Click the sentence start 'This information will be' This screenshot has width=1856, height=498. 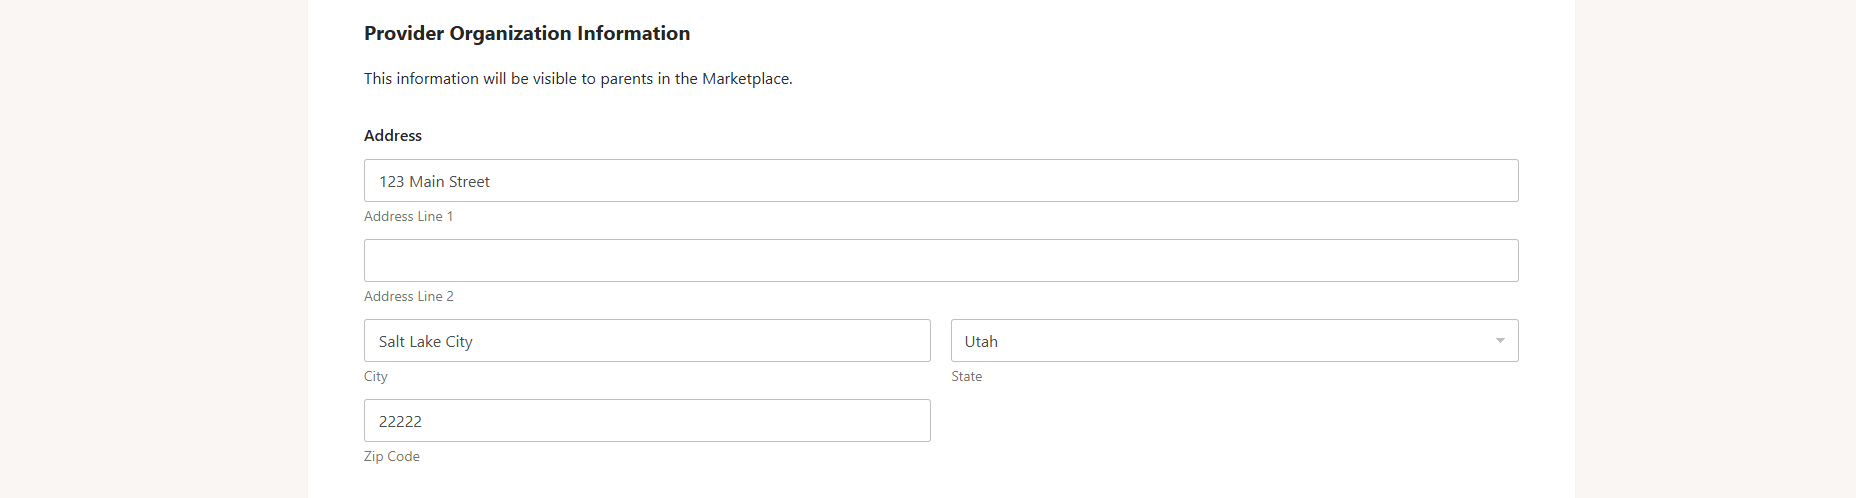coord(446,78)
